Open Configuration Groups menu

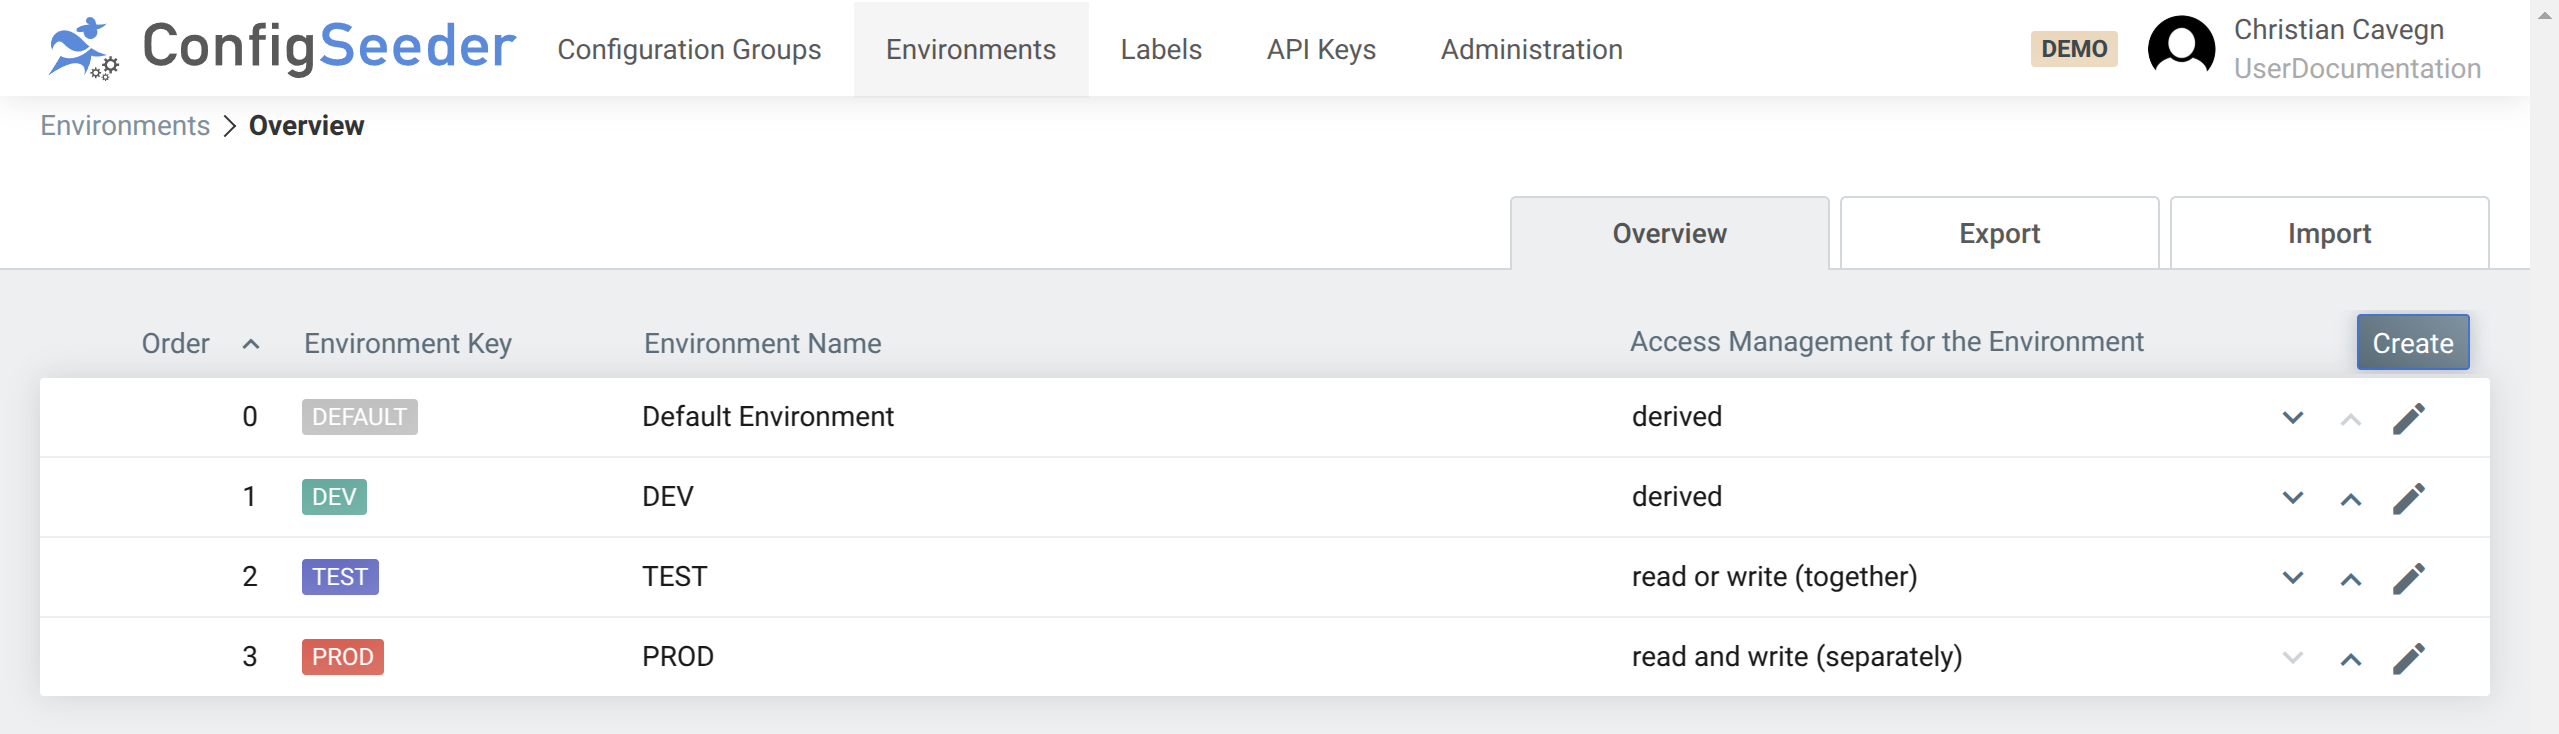pyautogui.click(x=689, y=49)
